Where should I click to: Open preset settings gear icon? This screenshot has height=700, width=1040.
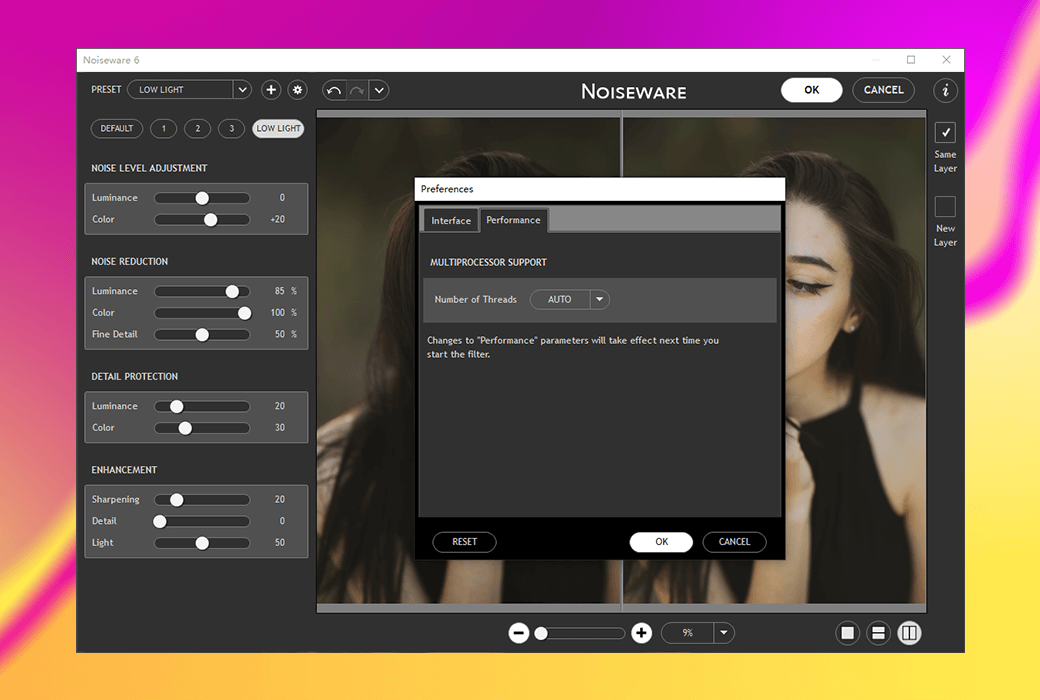[298, 90]
